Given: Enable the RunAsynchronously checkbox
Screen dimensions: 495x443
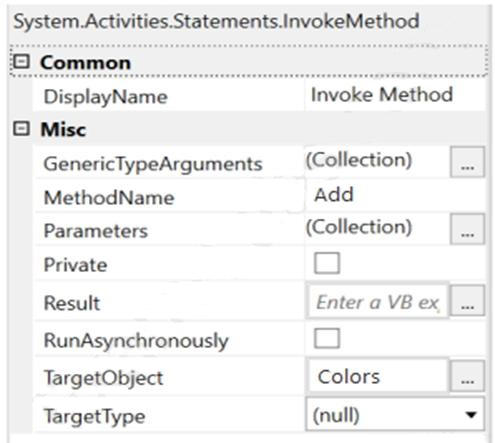Looking at the screenshot, I should [x=327, y=338].
